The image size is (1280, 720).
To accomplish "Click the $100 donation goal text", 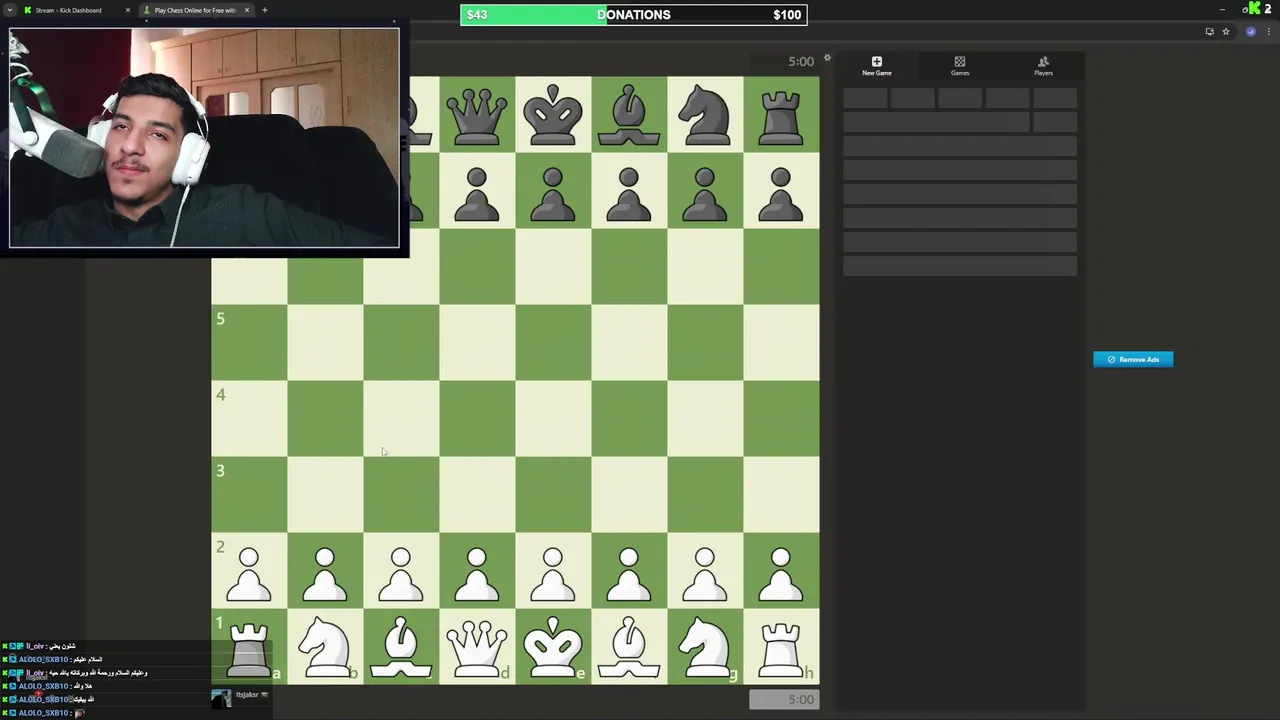I will tap(787, 15).
